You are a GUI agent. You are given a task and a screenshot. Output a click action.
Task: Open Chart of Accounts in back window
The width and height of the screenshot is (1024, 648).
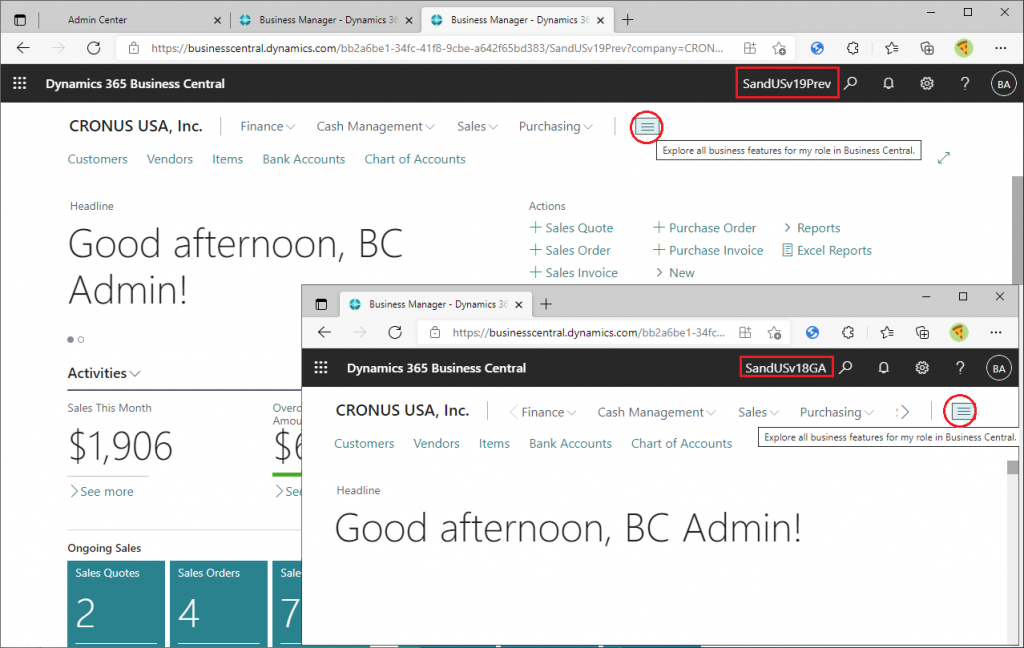point(415,159)
